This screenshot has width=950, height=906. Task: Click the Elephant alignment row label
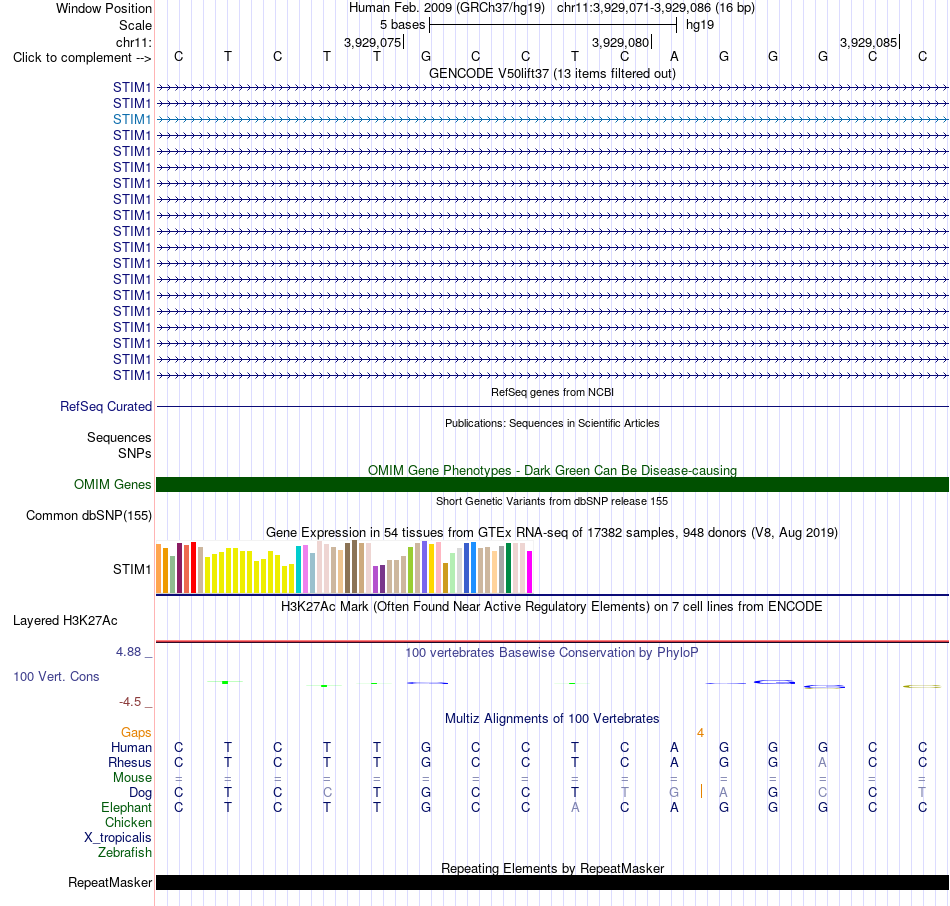pyautogui.click(x=126, y=808)
